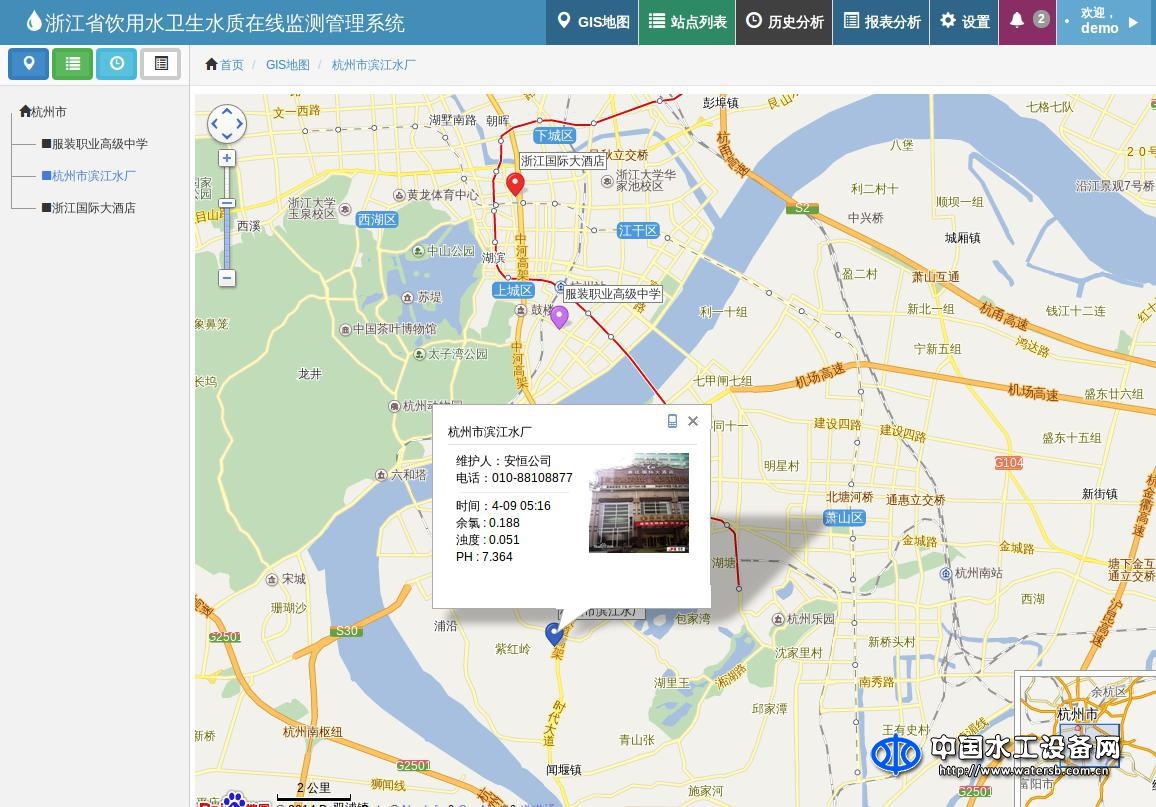
Task: Zoom out the map with minus button
Action: pyautogui.click(x=227, y=278)
